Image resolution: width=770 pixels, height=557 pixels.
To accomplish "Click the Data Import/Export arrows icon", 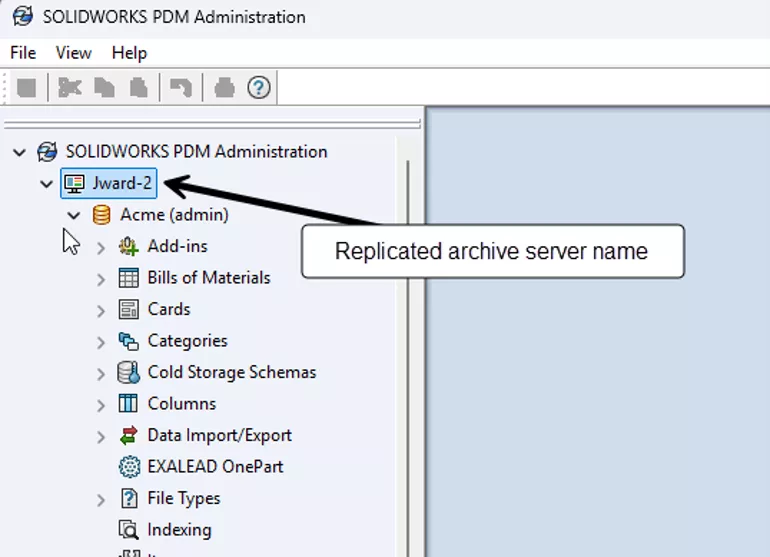I will (x=129, y=436).
